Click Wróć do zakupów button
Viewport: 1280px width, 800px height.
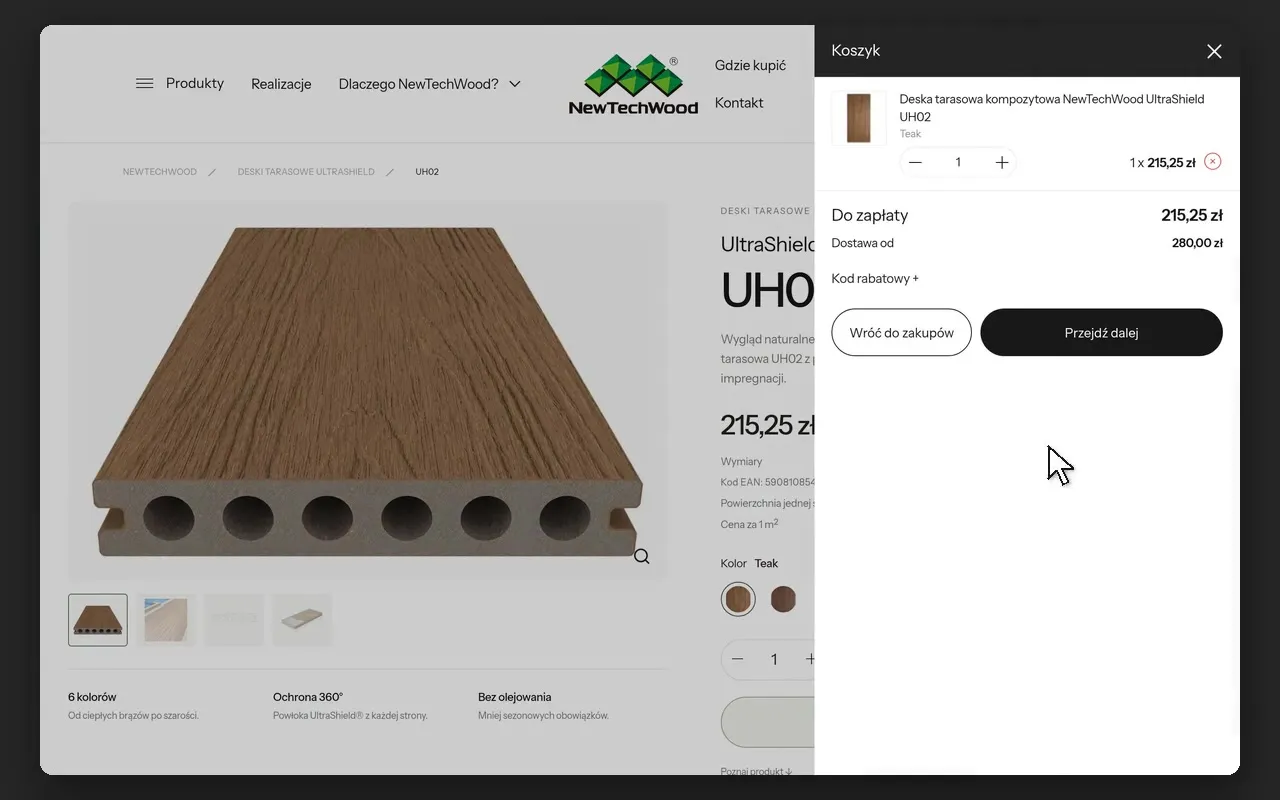click(x=901, y=333)
